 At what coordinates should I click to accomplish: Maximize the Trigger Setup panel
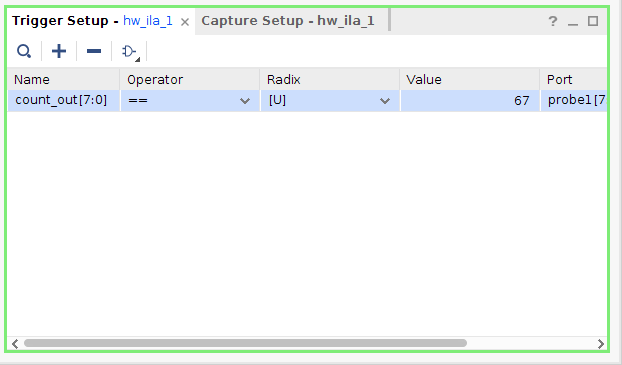[593, 21]
